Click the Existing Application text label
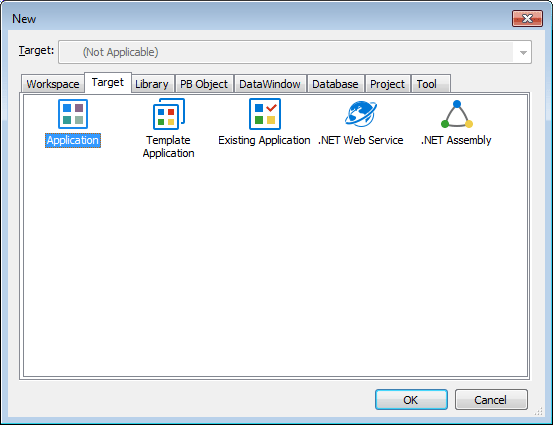 tap(264, 140)
